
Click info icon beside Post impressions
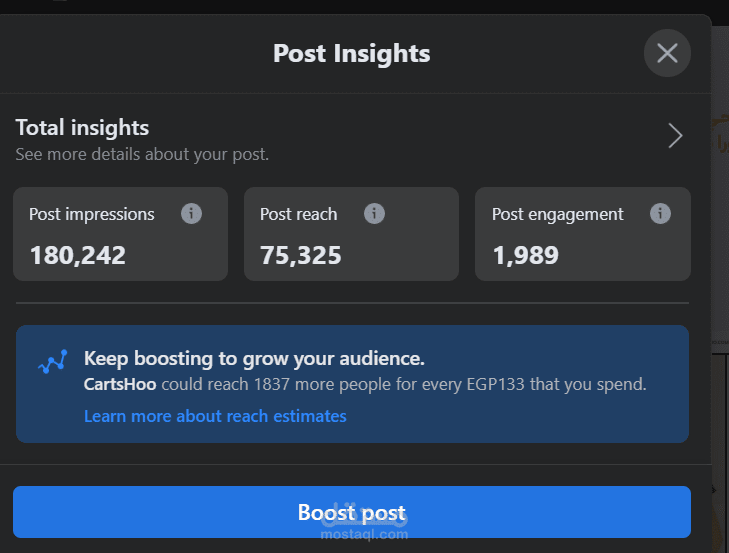[x=191, y=214]
